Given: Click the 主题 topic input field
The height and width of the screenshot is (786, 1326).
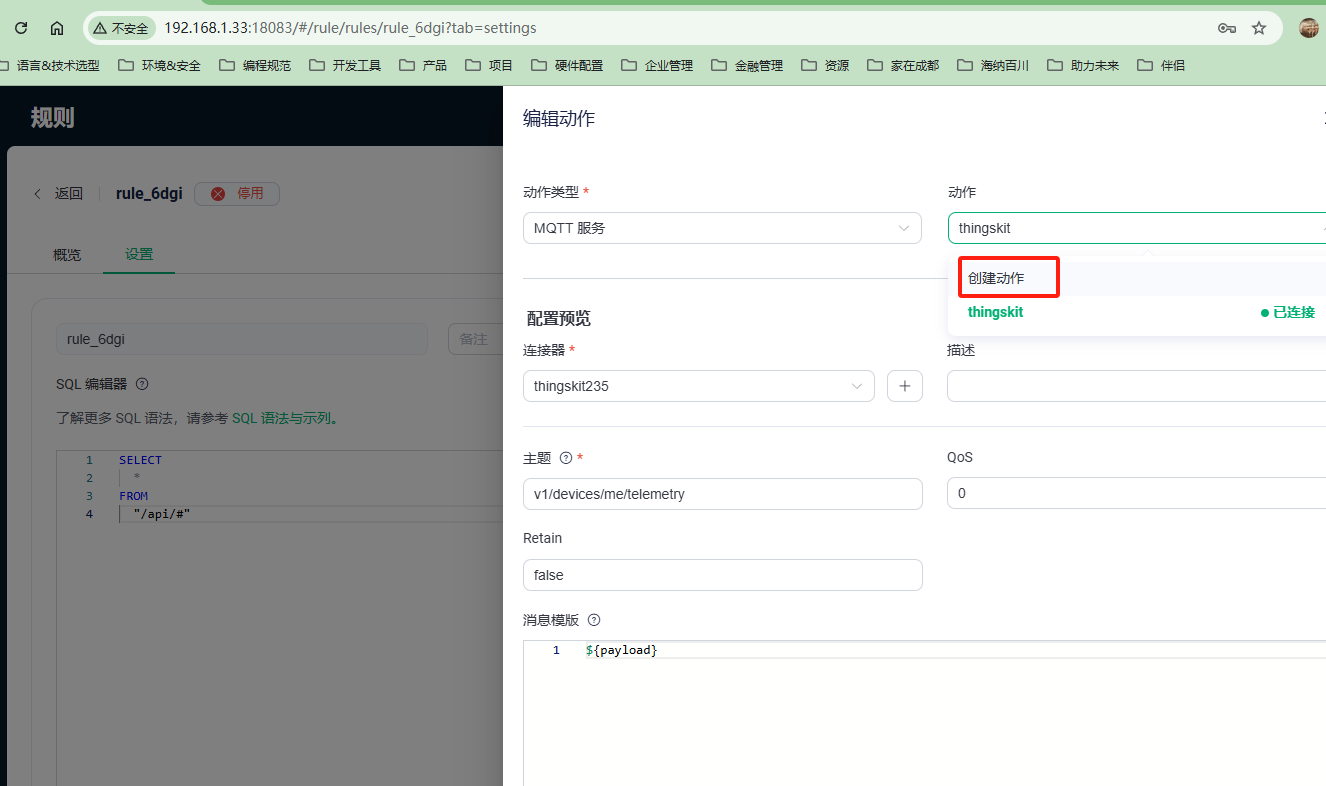Looking at the screenshot, I should (x=721, y=493).
